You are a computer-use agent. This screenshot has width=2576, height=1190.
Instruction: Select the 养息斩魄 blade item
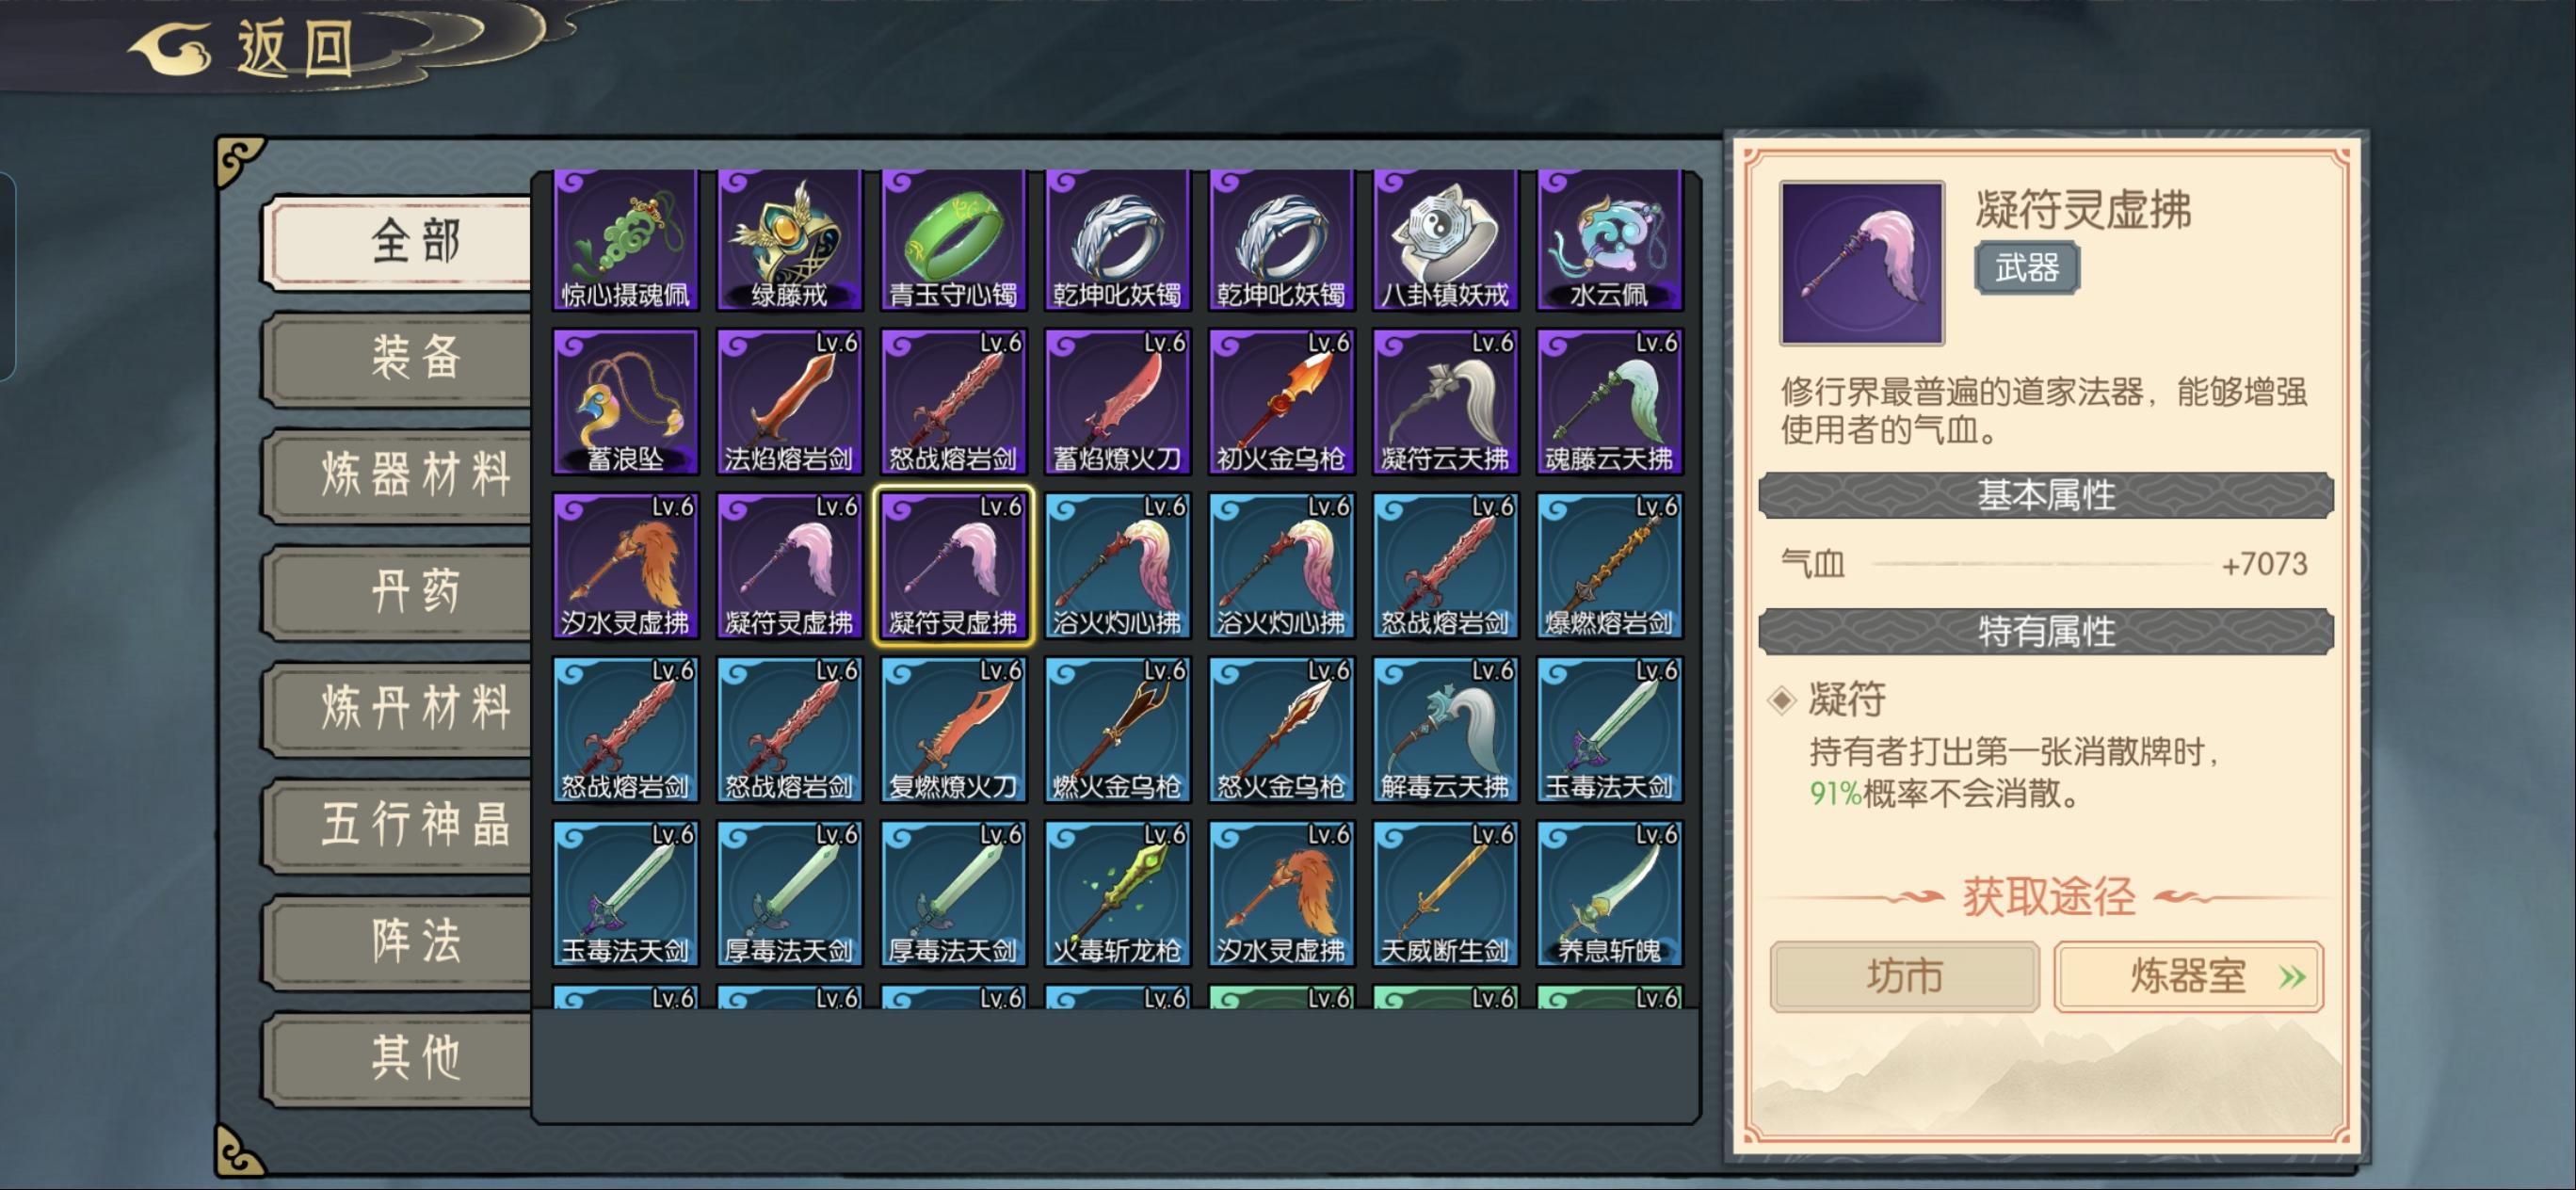pos(1609,894)
